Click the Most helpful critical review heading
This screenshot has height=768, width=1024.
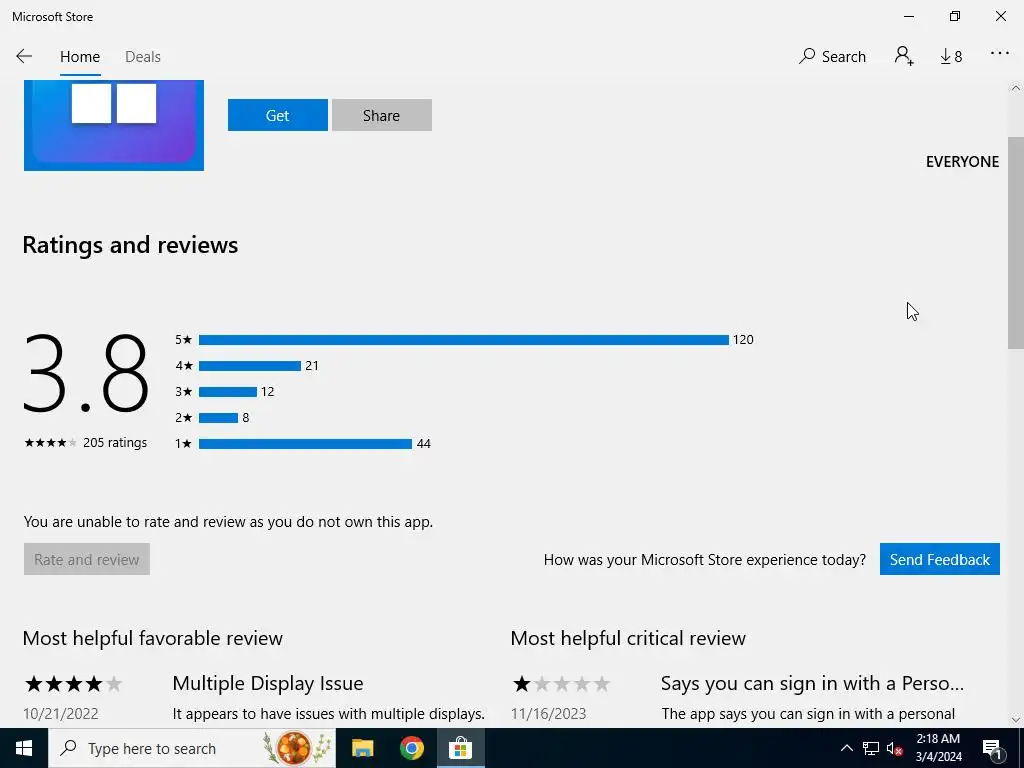tap(628, 638)
